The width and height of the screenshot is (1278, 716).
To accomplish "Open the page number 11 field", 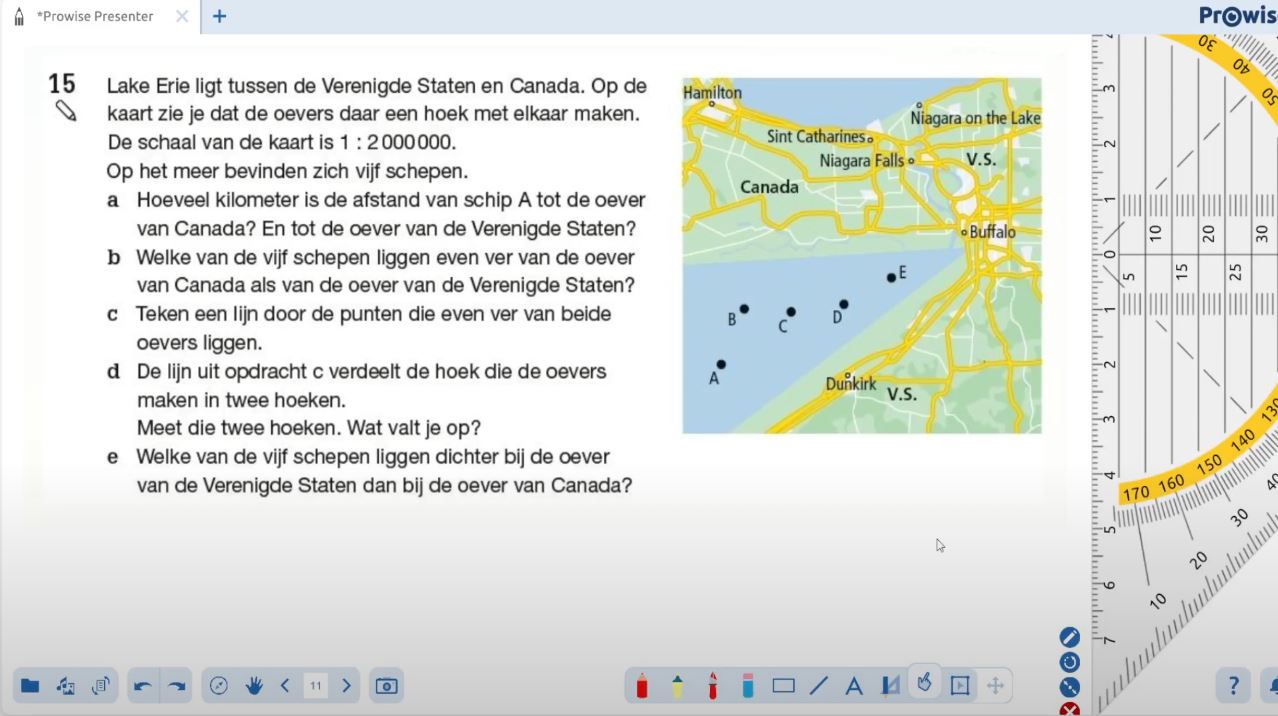I will click(315, 686).
